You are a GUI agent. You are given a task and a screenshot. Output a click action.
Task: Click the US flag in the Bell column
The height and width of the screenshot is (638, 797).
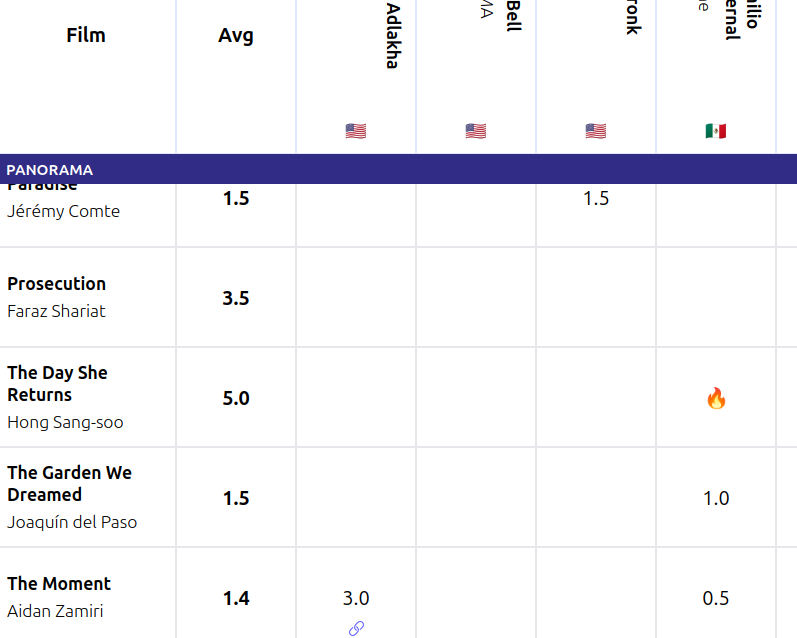(x=476, y=131)
